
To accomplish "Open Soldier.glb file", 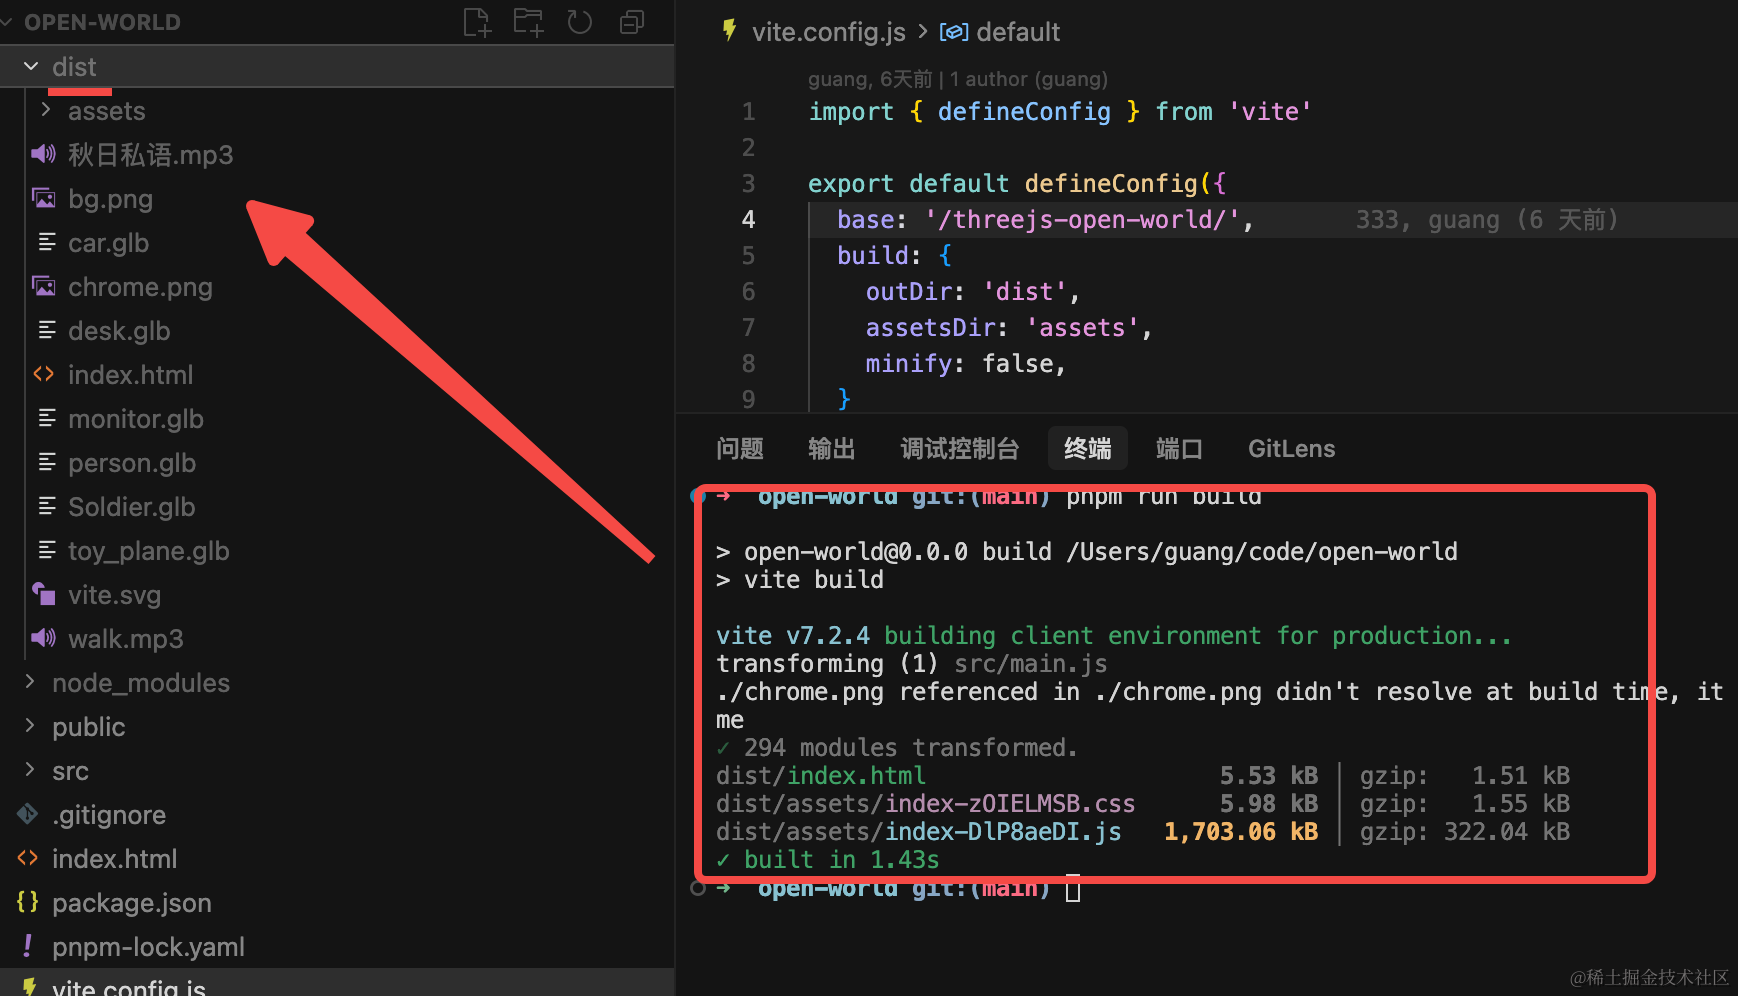I will point(131,506).
